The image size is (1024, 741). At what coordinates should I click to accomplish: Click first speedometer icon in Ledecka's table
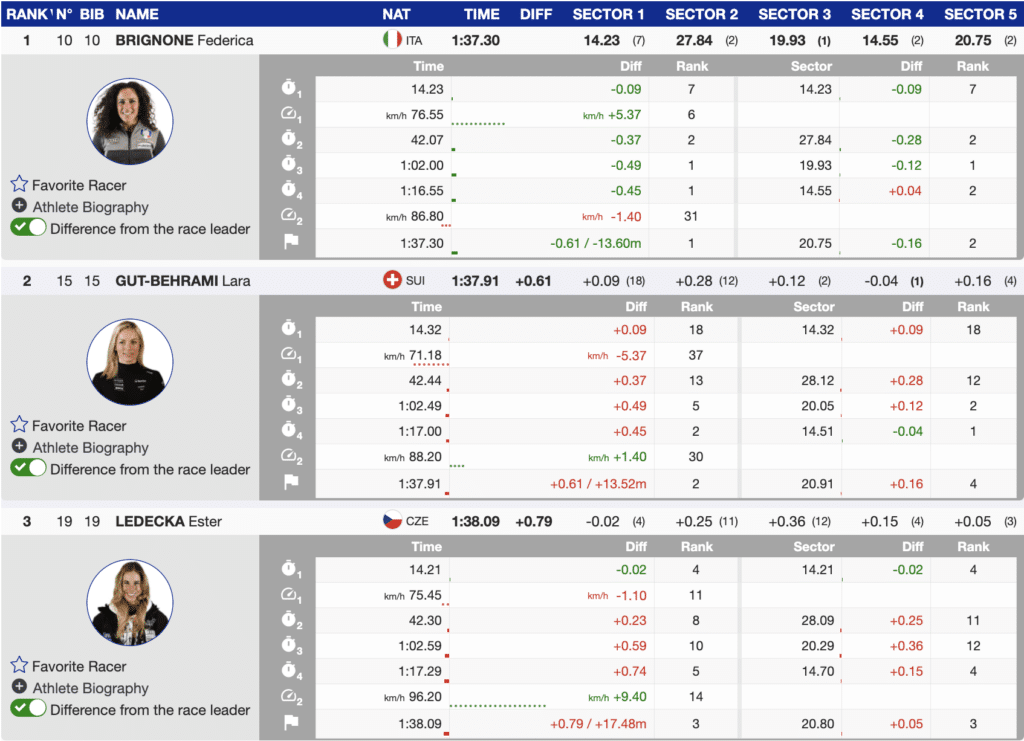[x=289, y=595]
